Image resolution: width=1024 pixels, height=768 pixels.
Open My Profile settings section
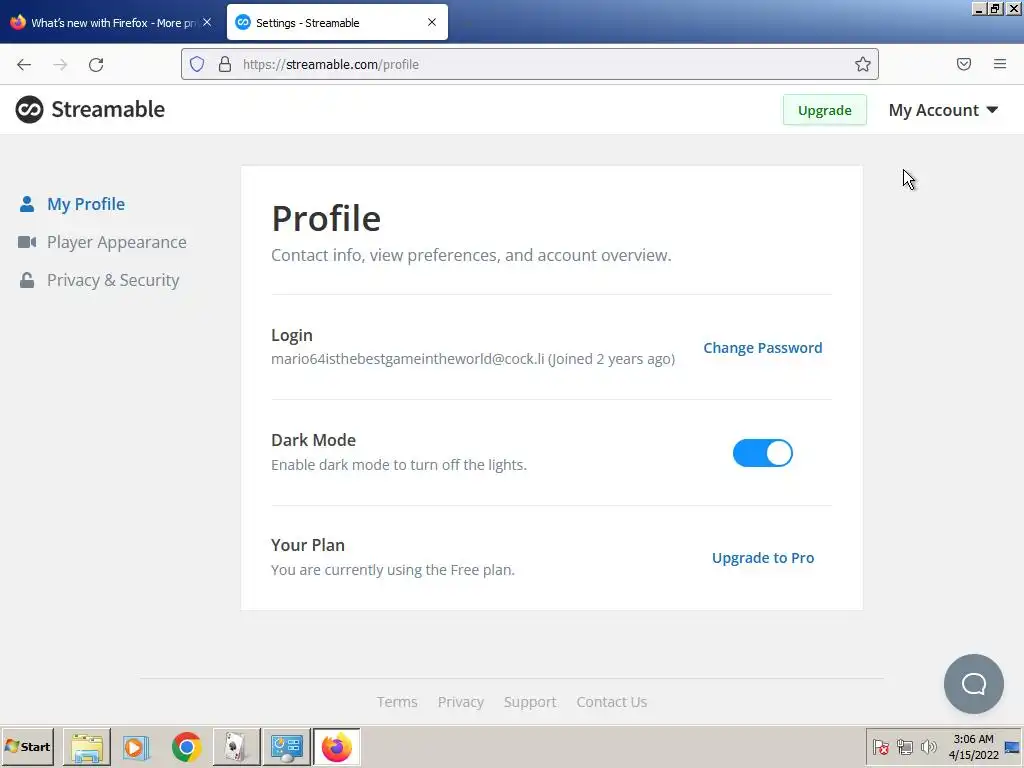pyautogui.click(x=86, y=204)
